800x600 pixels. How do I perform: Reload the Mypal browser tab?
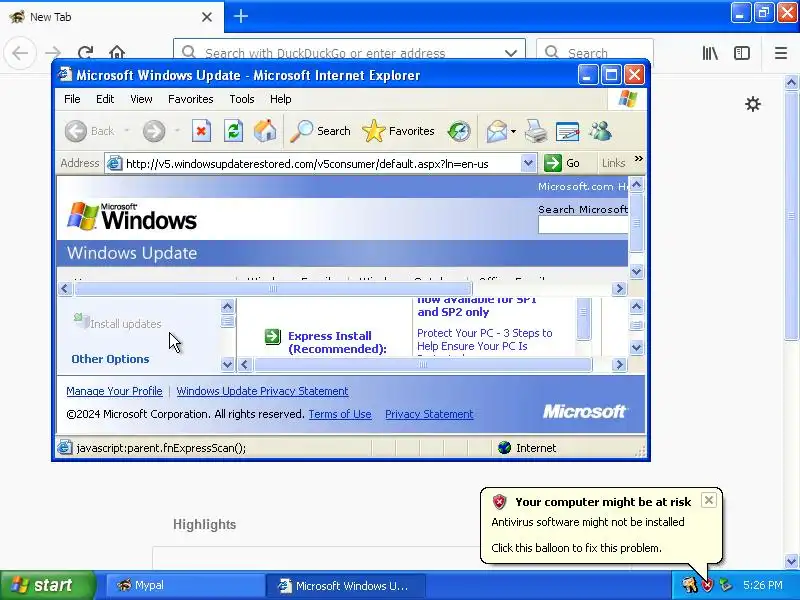click(85, 53)
